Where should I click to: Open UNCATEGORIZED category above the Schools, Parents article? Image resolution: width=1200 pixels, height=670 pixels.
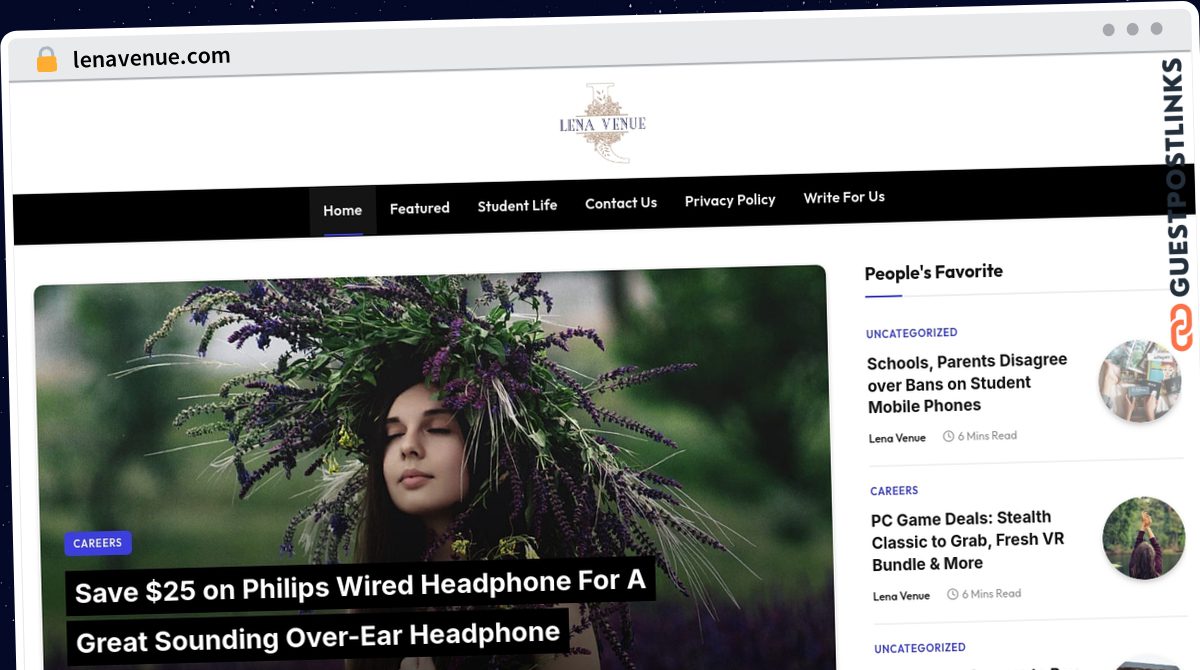[912, 333]
